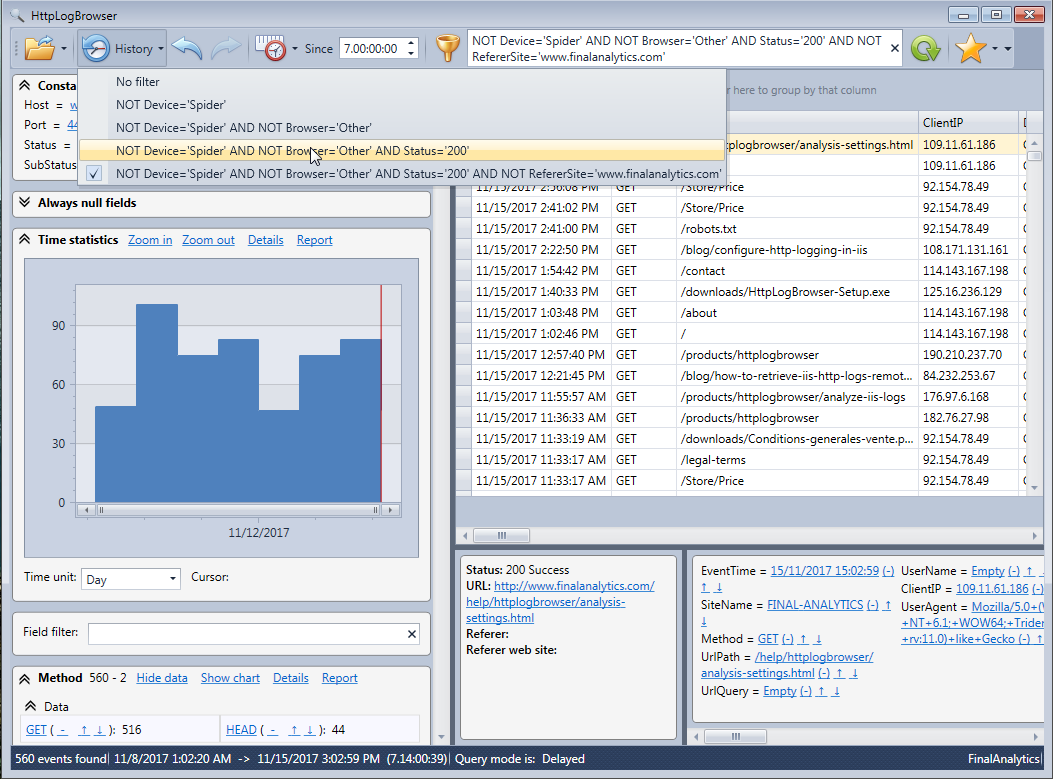1053x779 pixels.
Task: Click the Zoom out link
Action: [x=208, y=240]
